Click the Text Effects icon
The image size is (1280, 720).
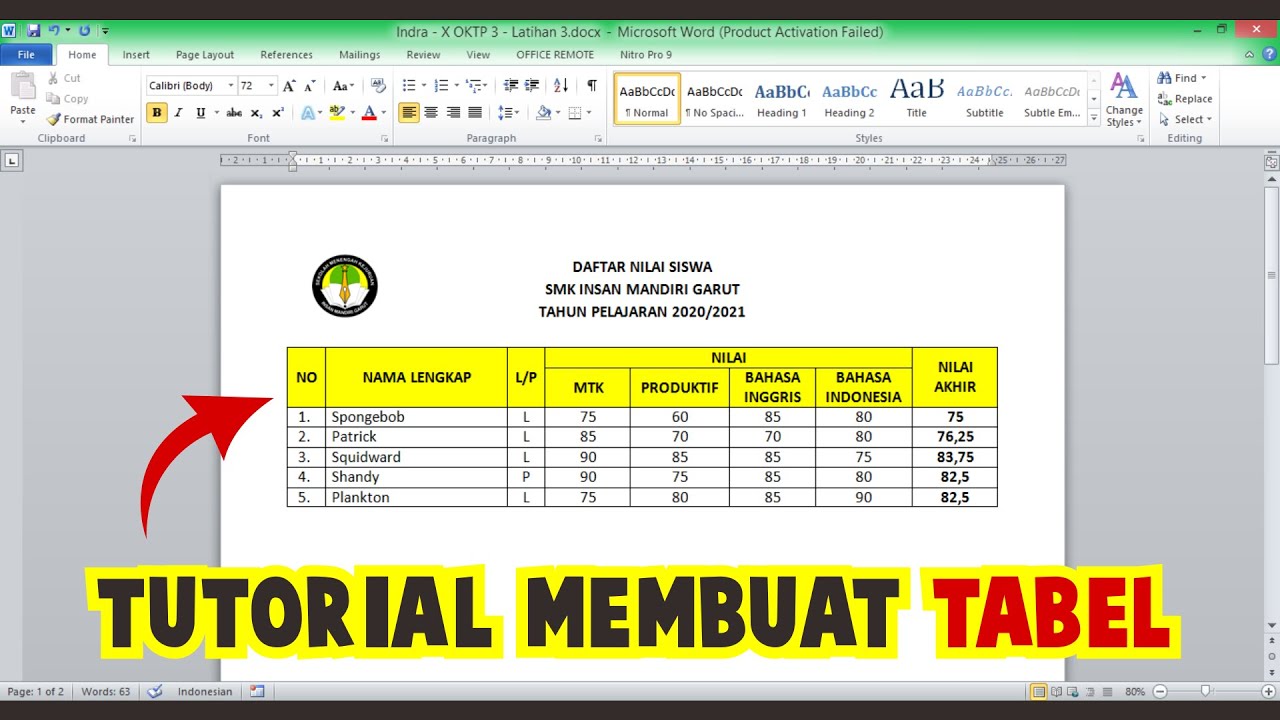coord(308,113)
